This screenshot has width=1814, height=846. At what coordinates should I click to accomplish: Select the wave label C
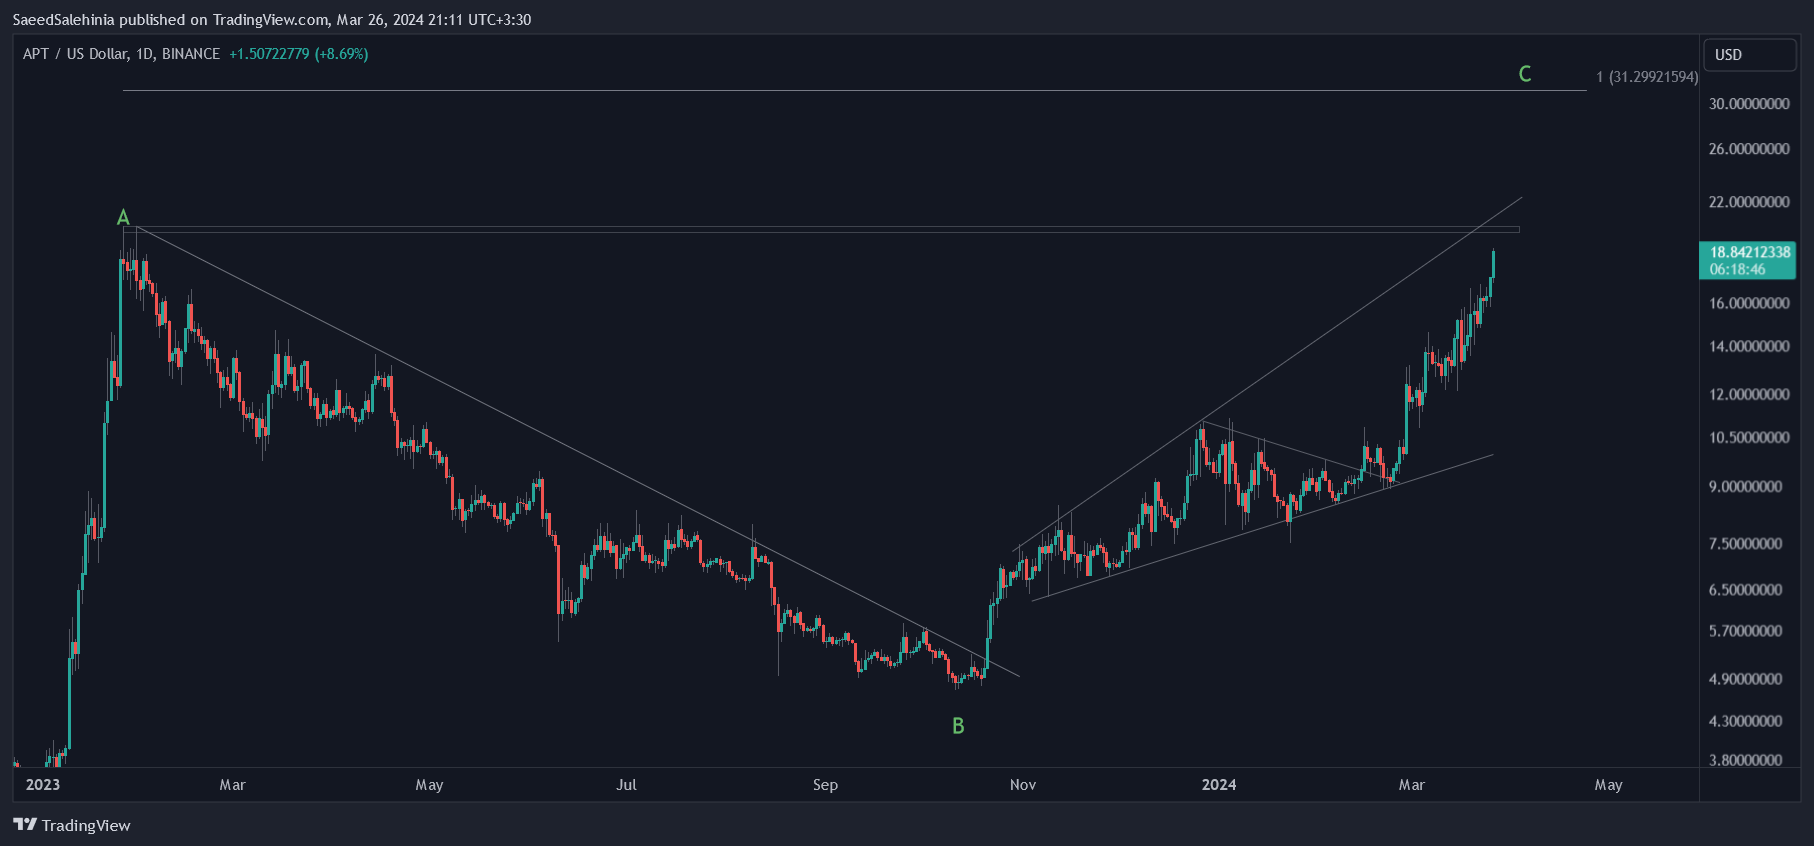tap(1525, 74)
